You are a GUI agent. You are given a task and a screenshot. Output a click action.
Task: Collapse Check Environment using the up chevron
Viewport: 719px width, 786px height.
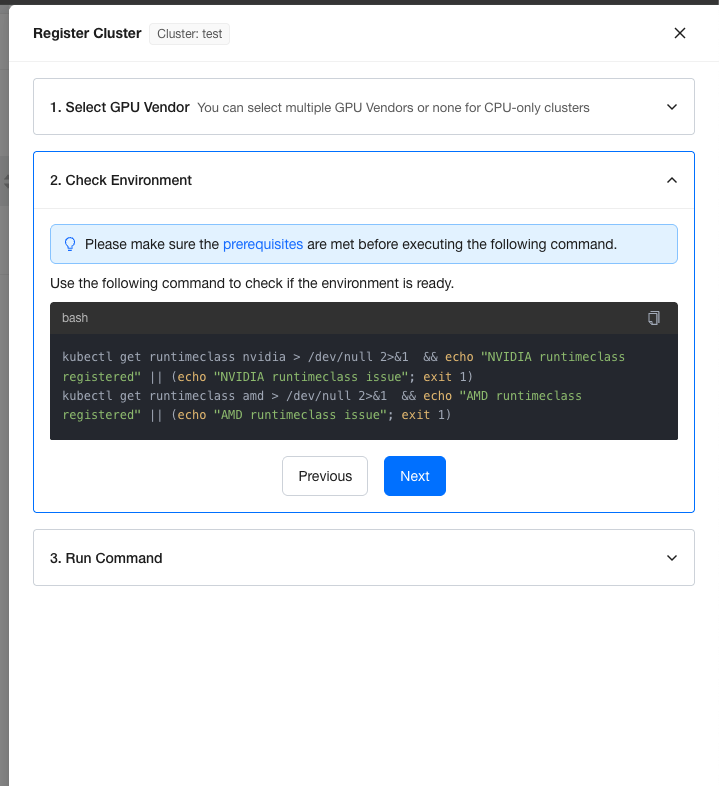tap(672, 180)
